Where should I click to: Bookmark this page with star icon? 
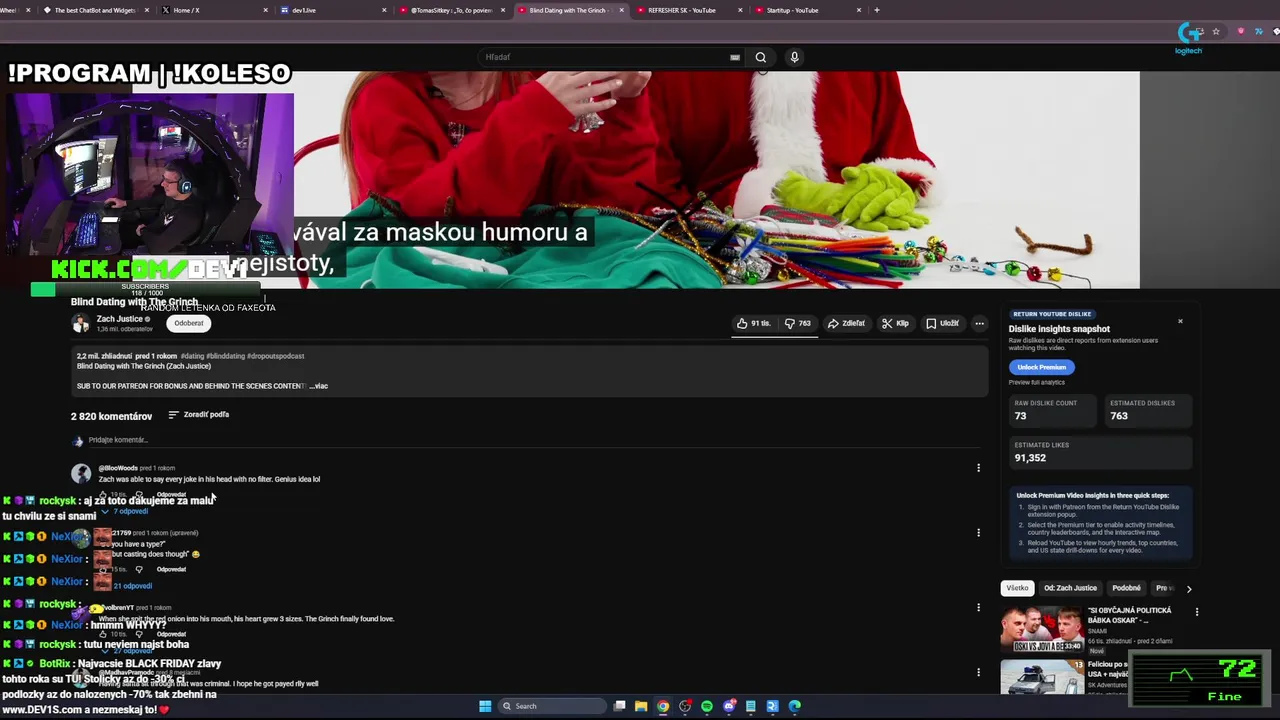point(1216,31)
